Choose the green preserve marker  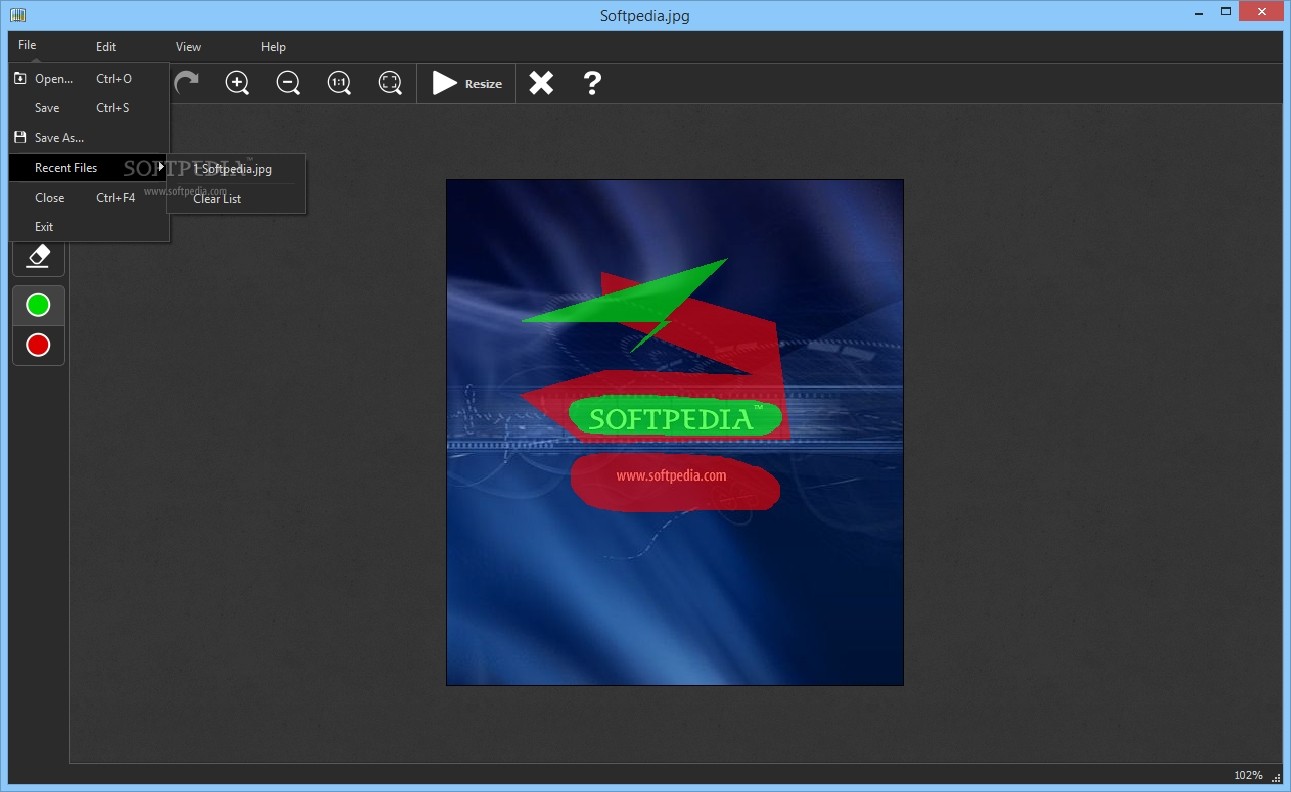[38, 305]
